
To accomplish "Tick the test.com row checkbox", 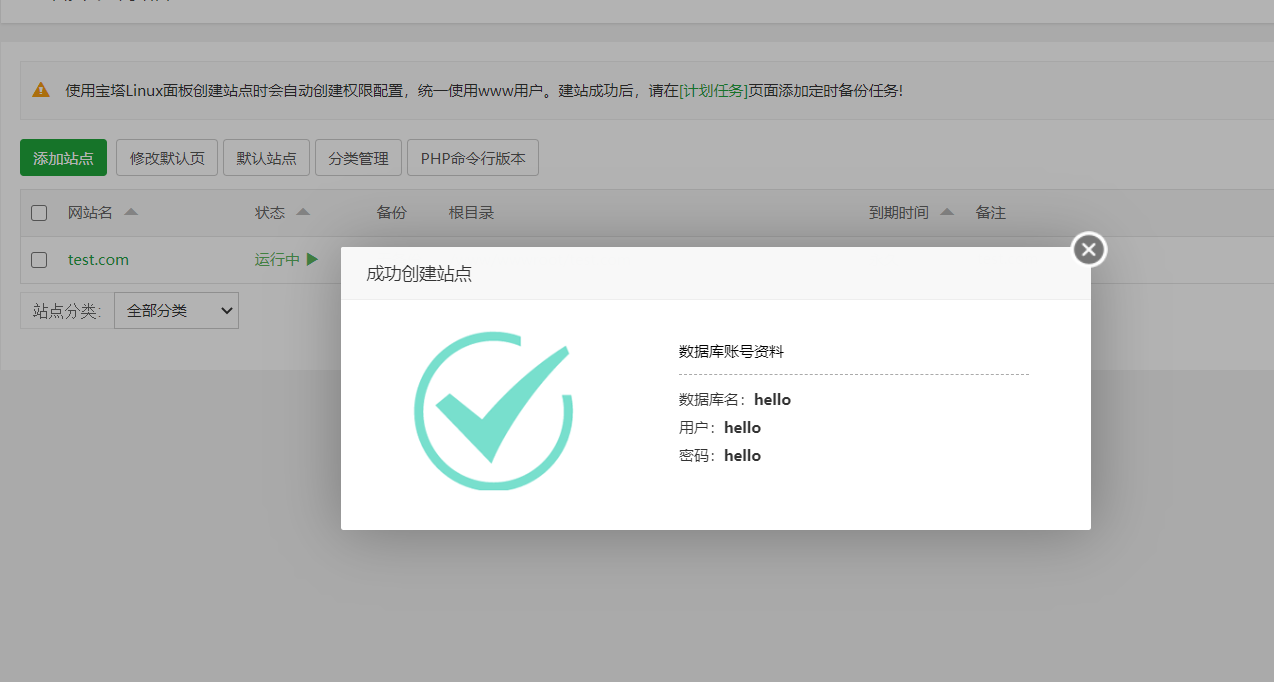I will click(39, 260).
